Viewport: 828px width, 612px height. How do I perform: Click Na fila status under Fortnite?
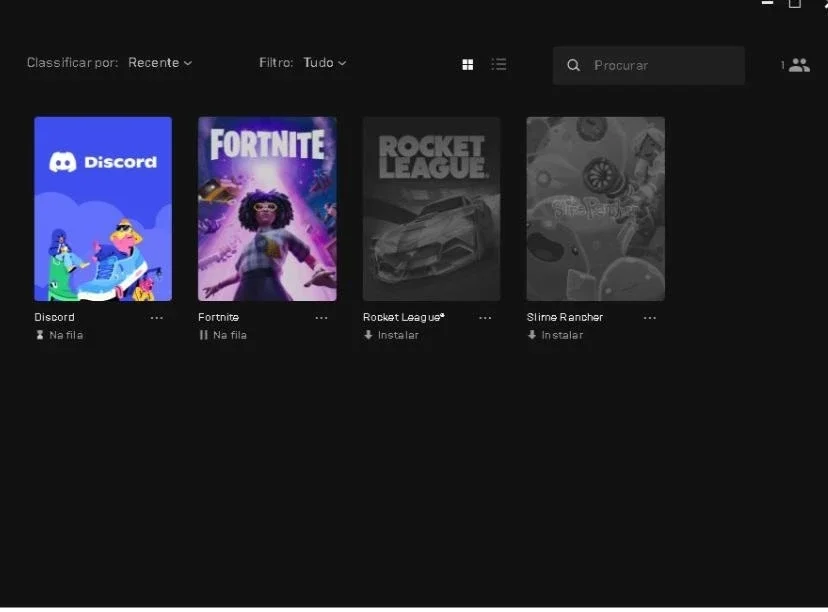point(230,335)
